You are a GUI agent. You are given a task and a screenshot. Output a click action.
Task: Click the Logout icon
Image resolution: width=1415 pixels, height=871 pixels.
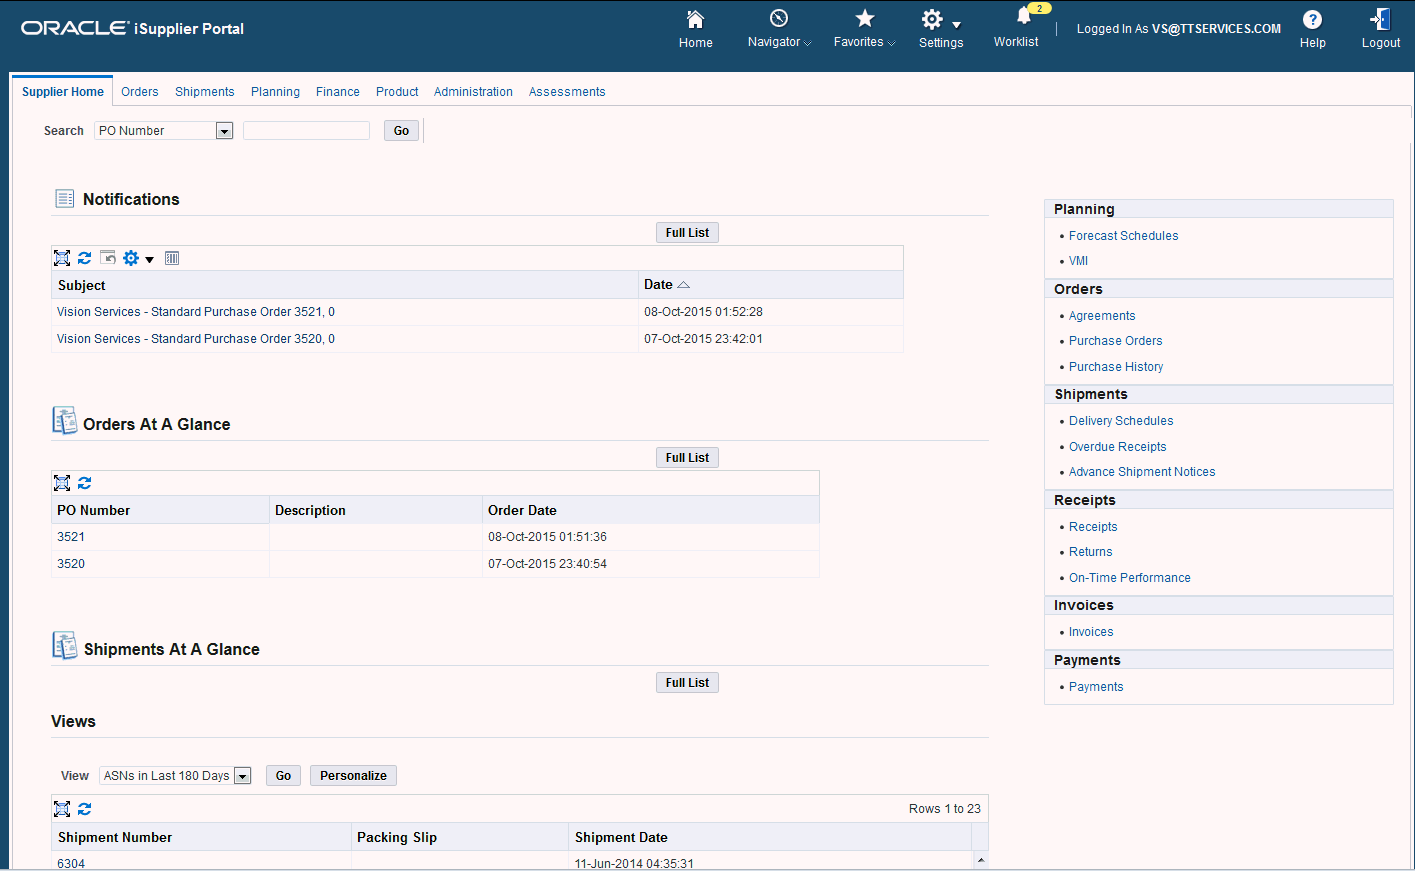click(1380, 19)
